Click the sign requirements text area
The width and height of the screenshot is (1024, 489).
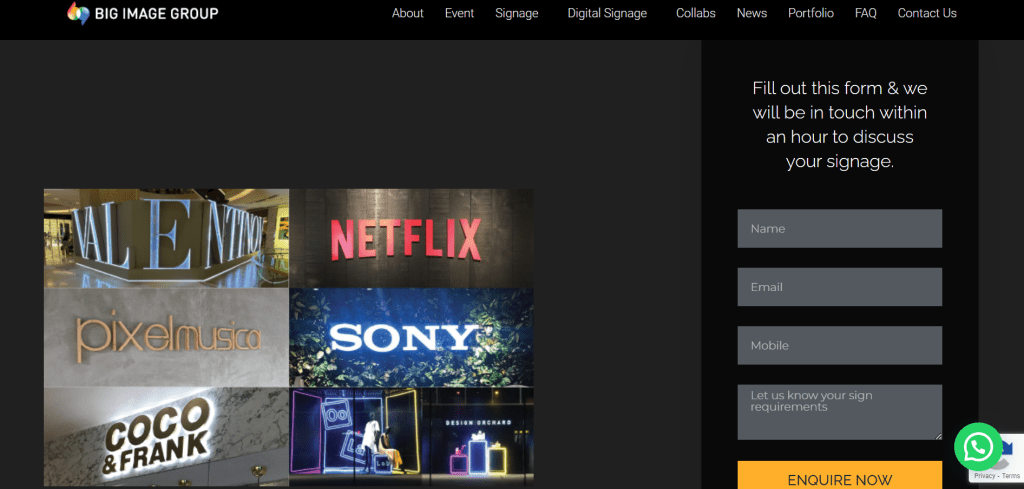[x=839, y=412]
